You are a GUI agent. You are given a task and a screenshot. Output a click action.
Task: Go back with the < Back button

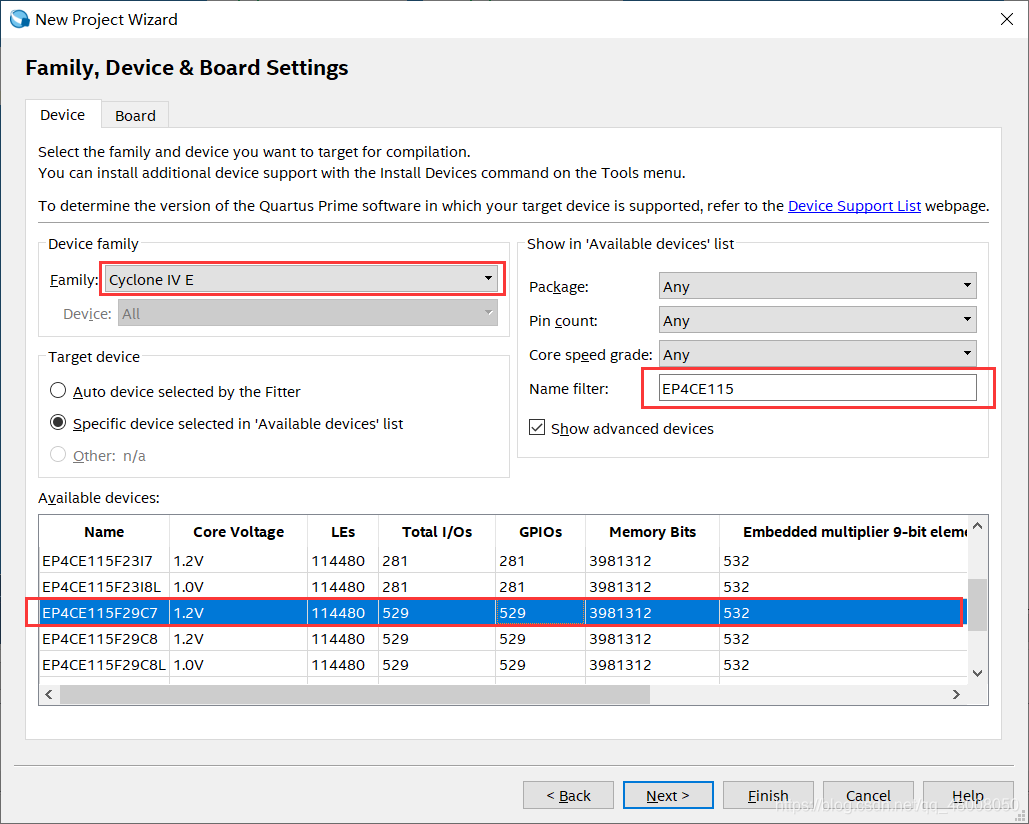[568, 795]
